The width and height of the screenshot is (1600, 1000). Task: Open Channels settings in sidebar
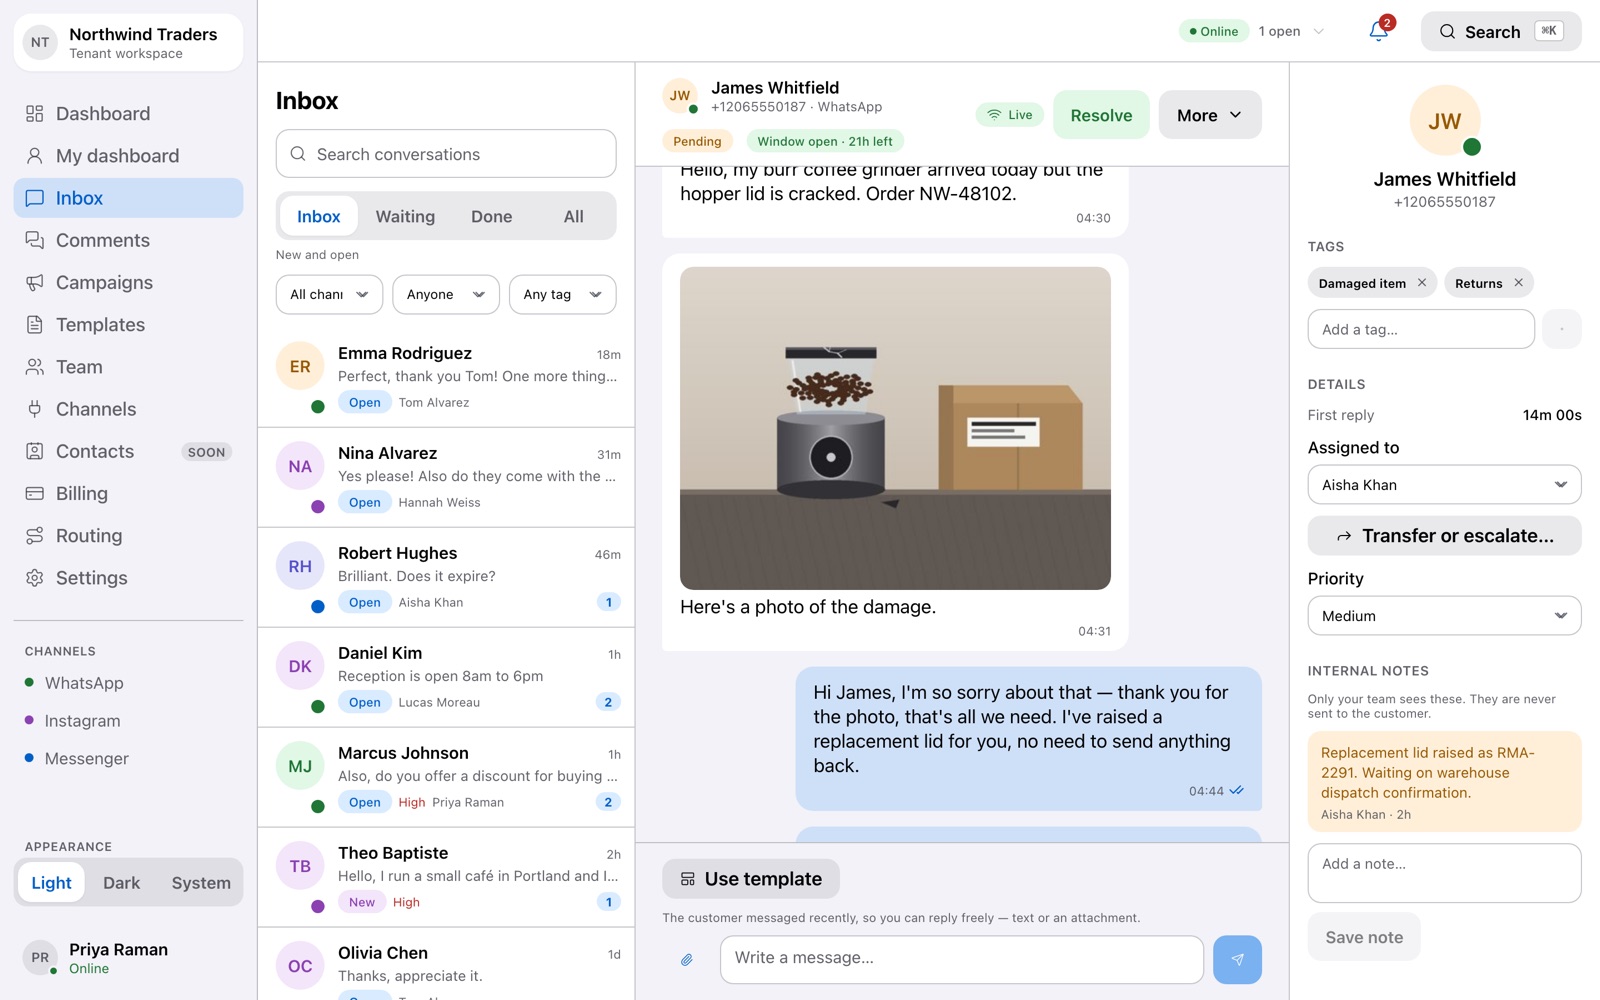pos(128,409)
